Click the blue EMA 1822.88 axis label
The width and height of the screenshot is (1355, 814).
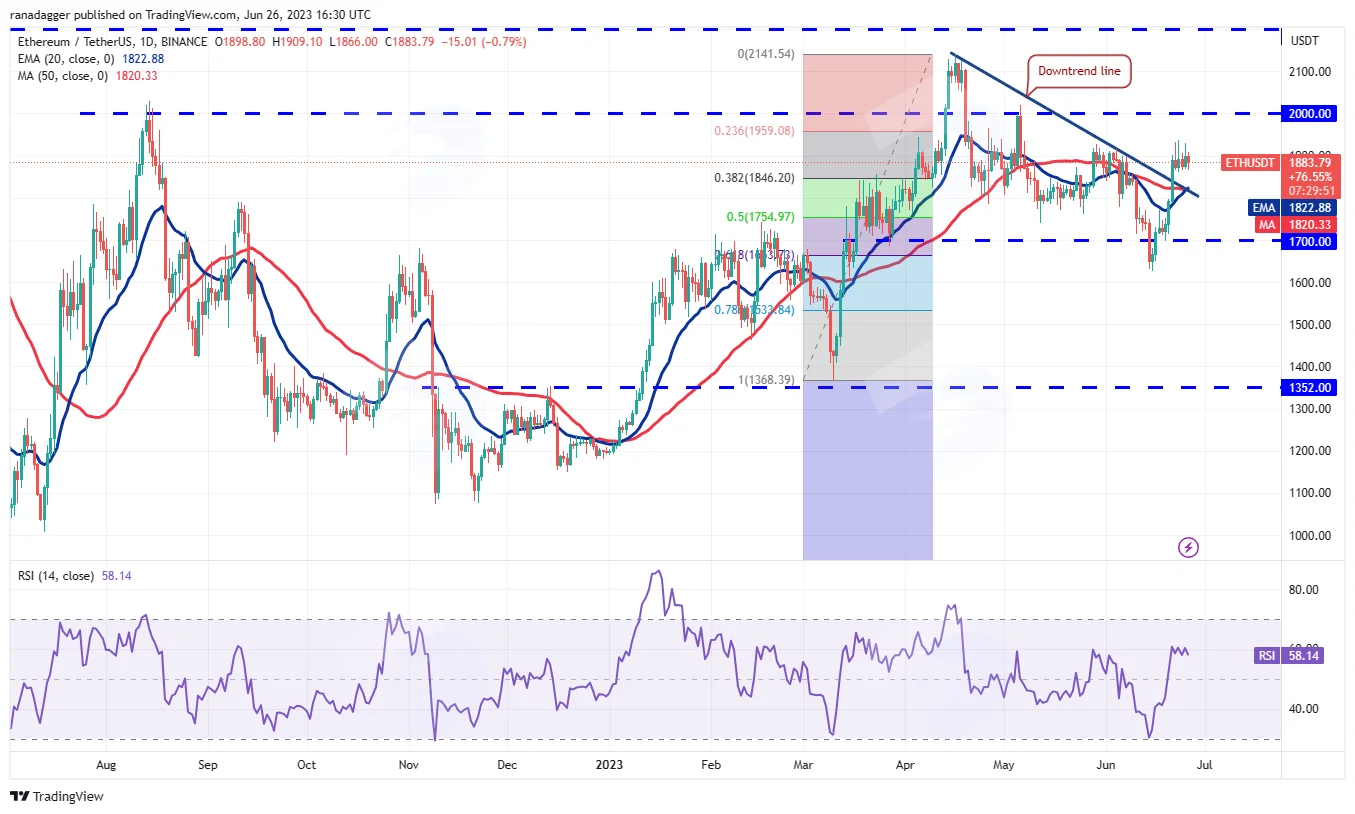[1293, 208]
